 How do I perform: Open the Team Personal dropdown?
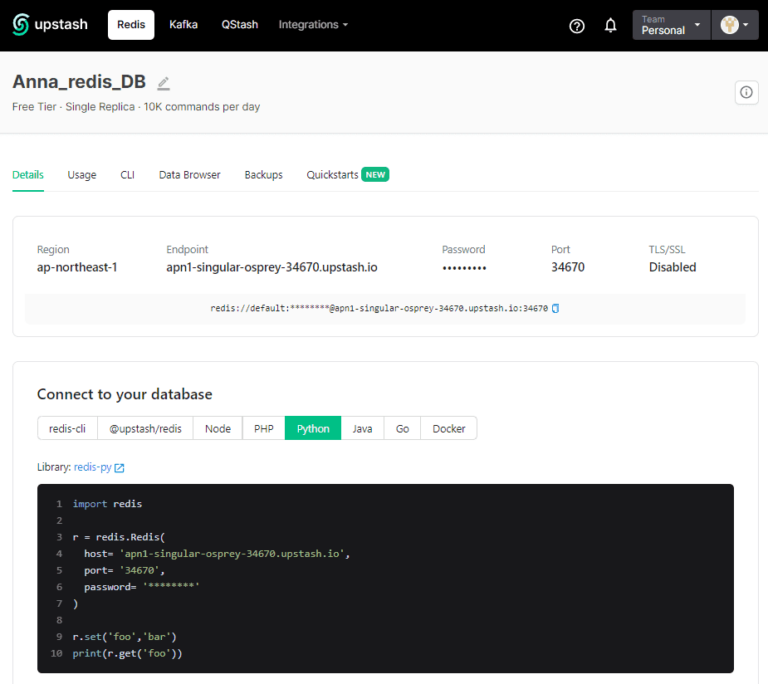[671, 25]
